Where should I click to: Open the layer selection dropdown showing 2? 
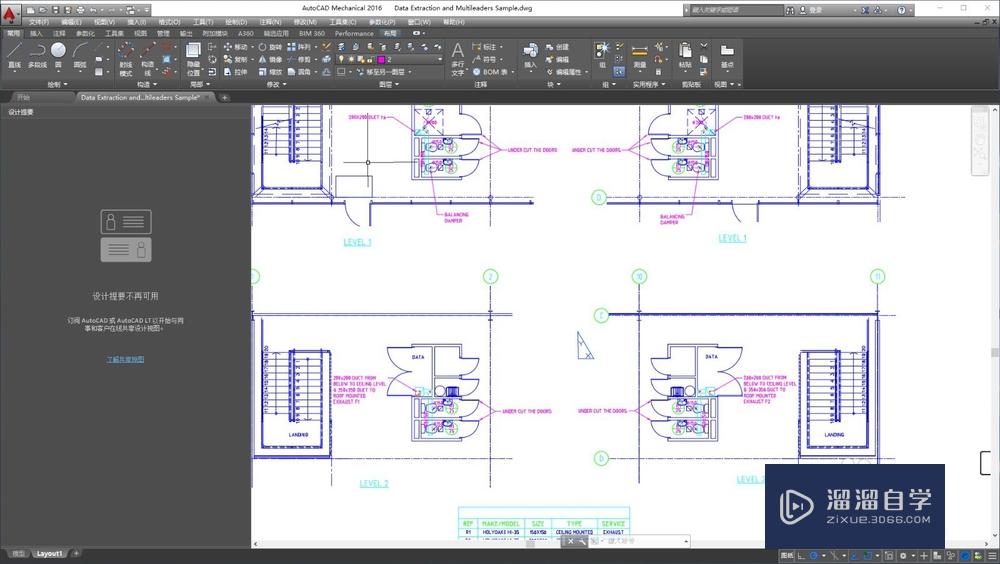(x=388, y=59)
